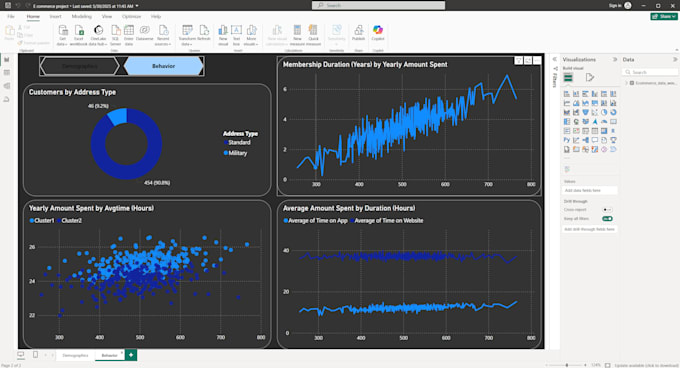680x368 pixels.
Task: Insert a New visual
Action: pyautogui.click(x=223, y=35)
